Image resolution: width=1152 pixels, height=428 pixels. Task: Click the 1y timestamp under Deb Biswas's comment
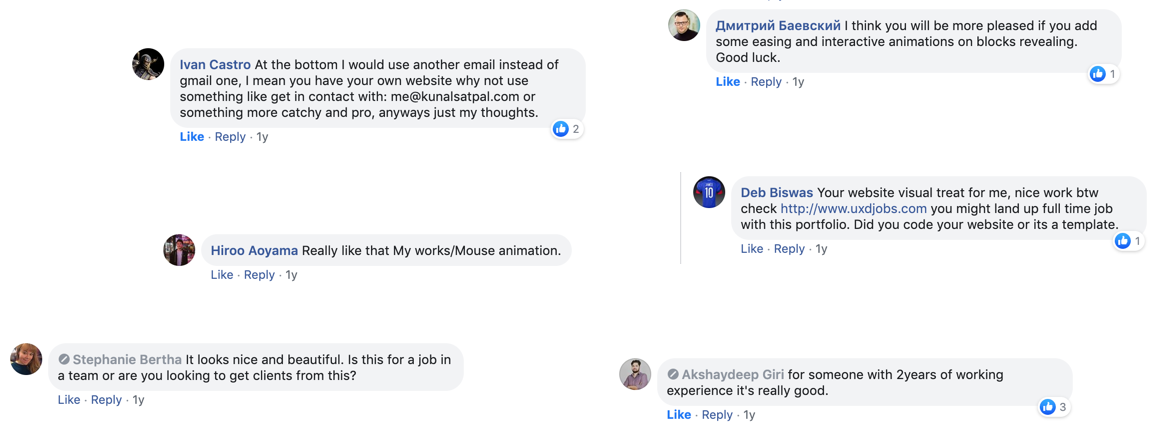[821, 249]
